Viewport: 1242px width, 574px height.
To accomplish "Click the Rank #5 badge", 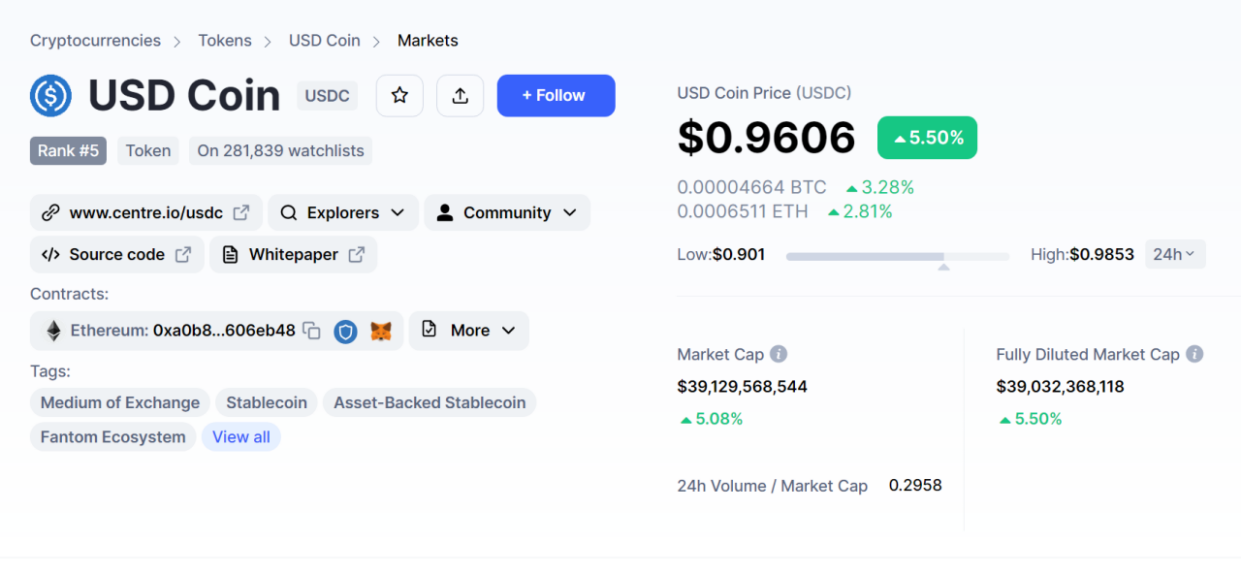I will click(68, 151).
